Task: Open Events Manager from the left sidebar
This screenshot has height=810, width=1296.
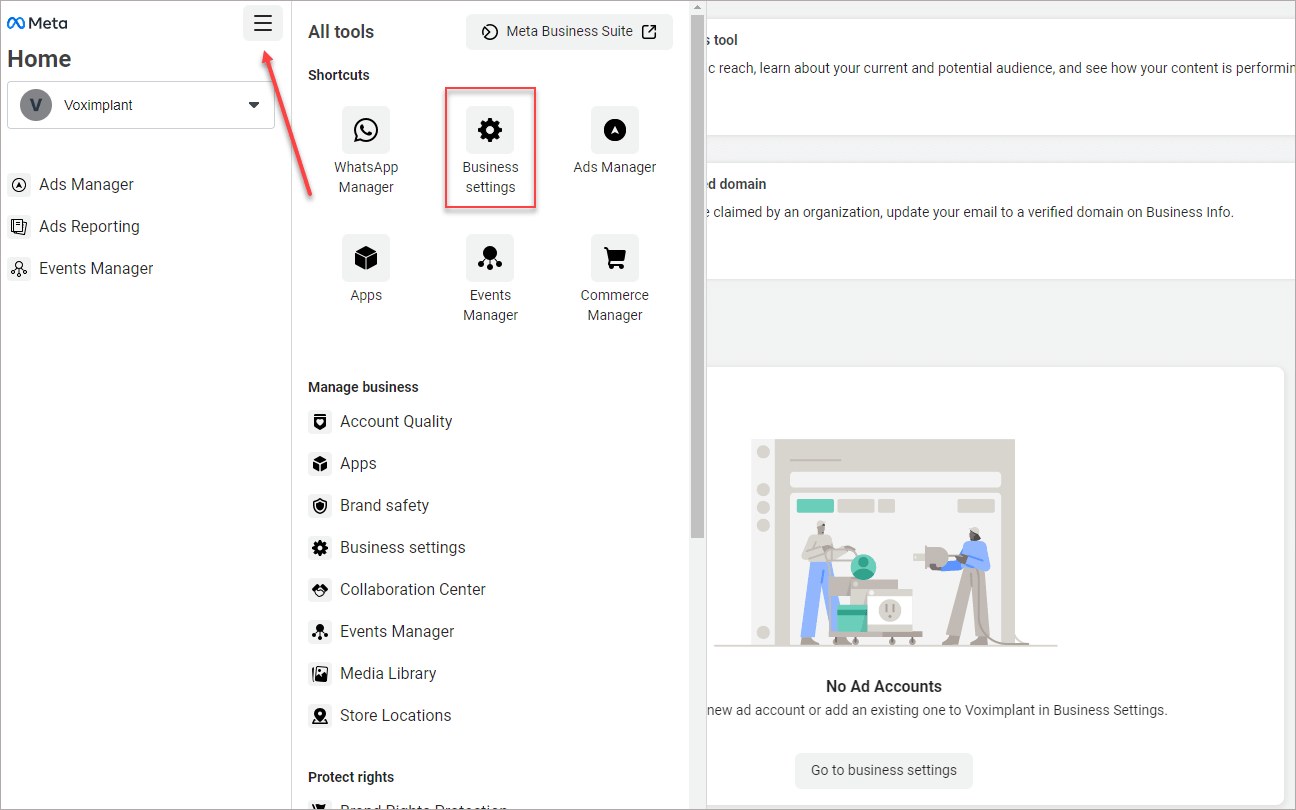Action: point(96,269)
